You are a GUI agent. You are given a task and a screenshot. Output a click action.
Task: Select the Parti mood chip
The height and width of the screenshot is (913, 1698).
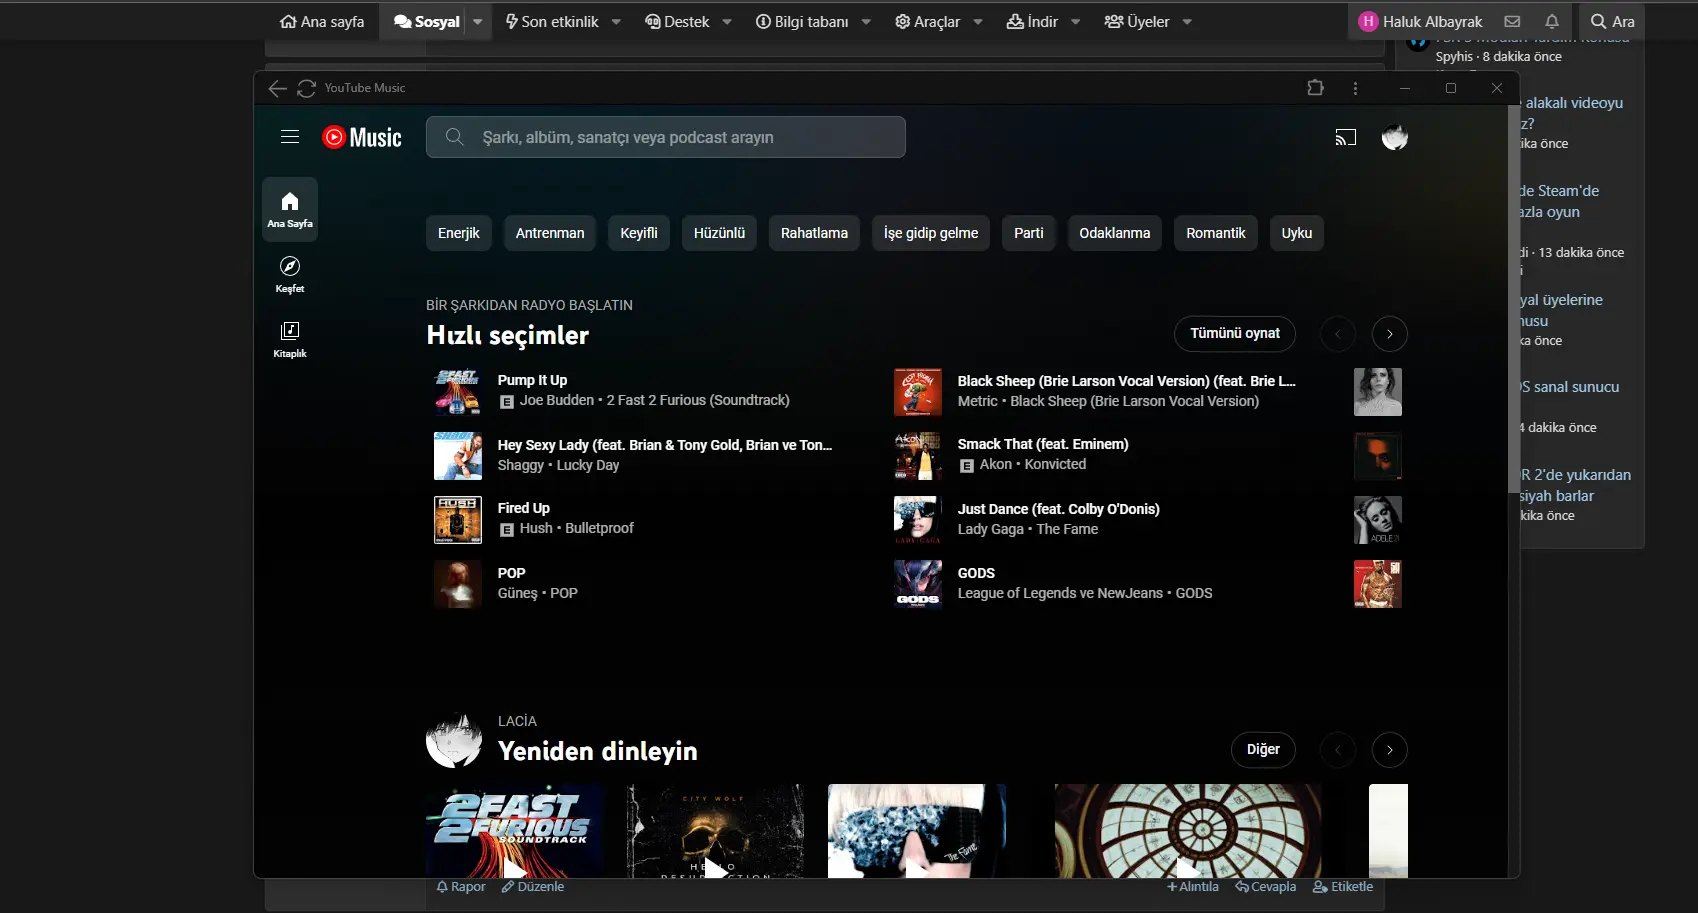1029,233
